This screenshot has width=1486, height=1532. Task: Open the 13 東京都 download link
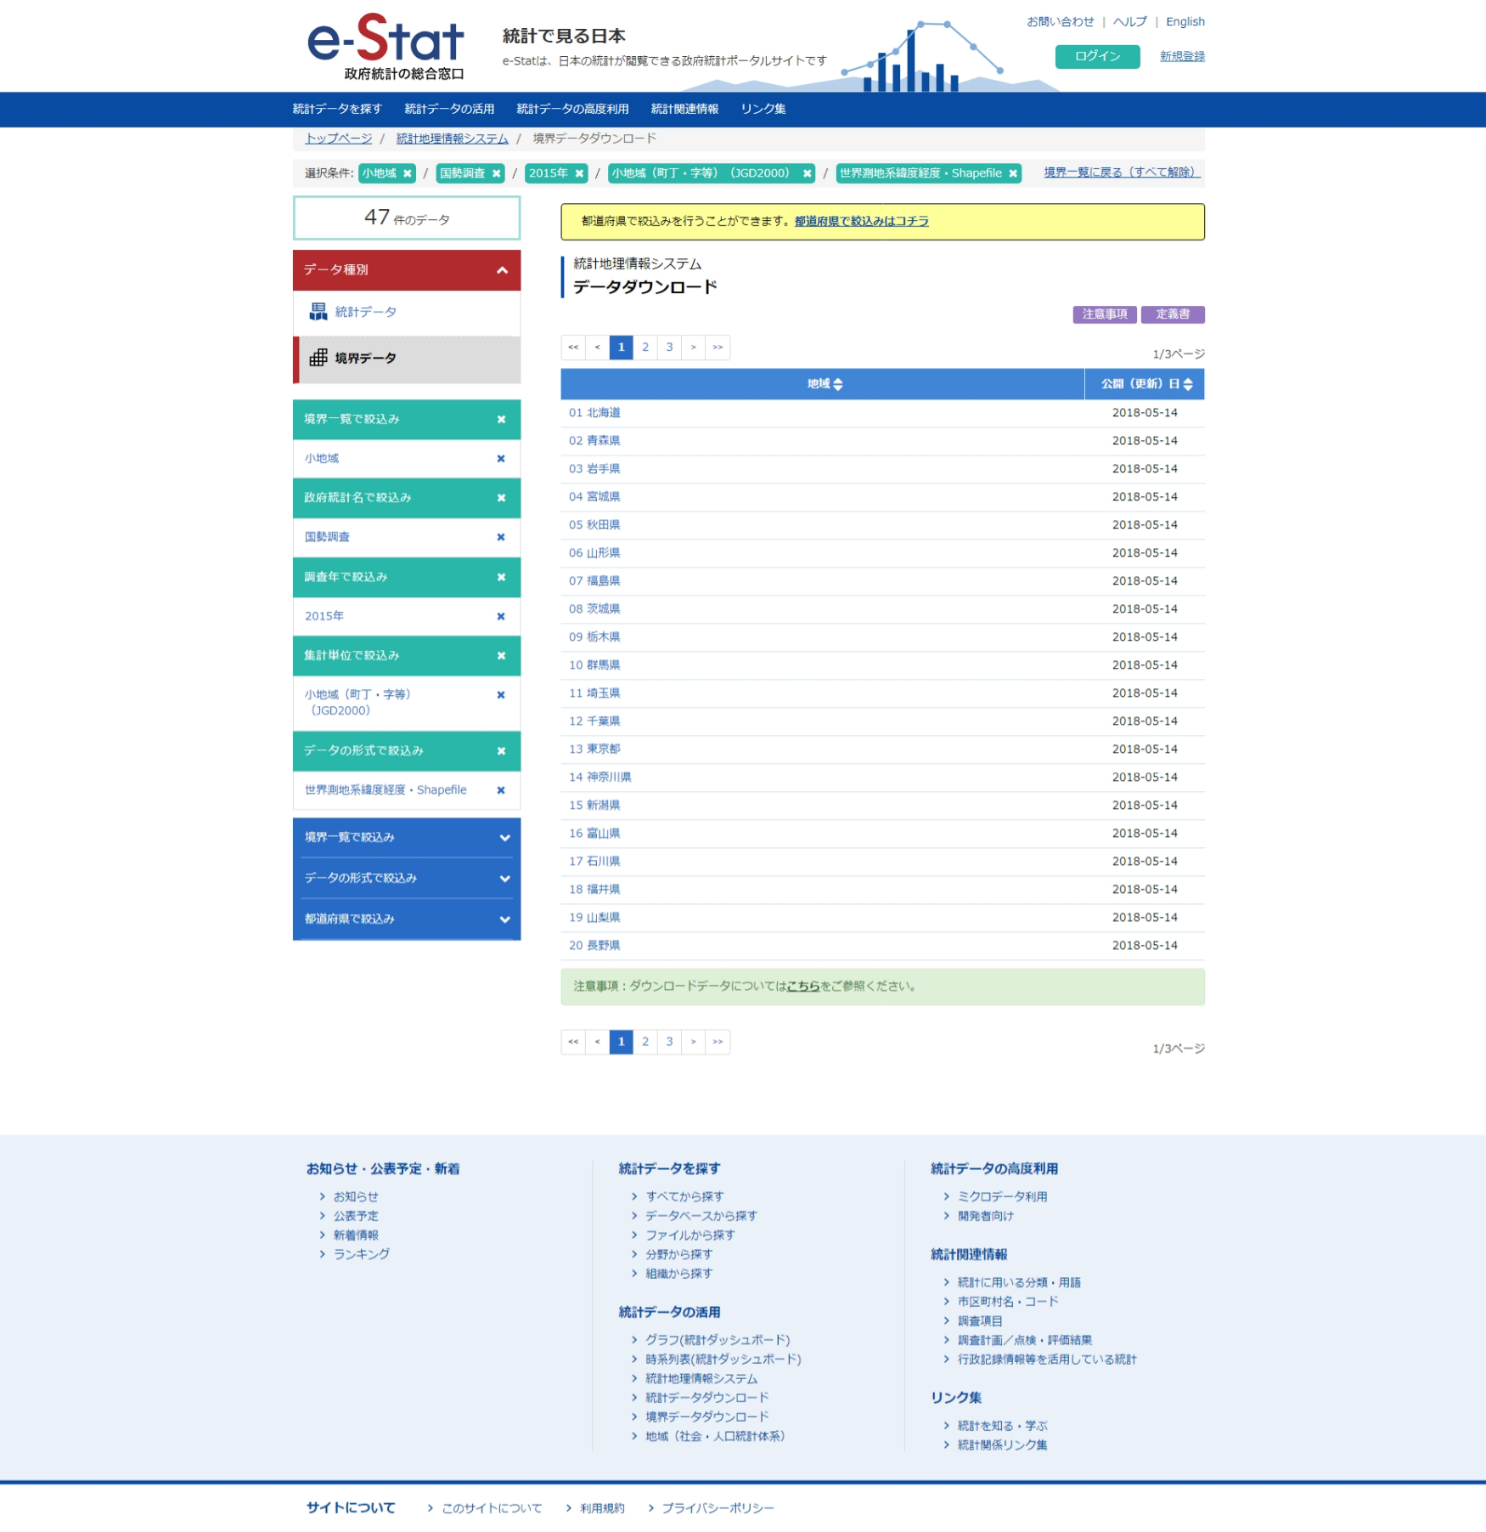(595, 749)
